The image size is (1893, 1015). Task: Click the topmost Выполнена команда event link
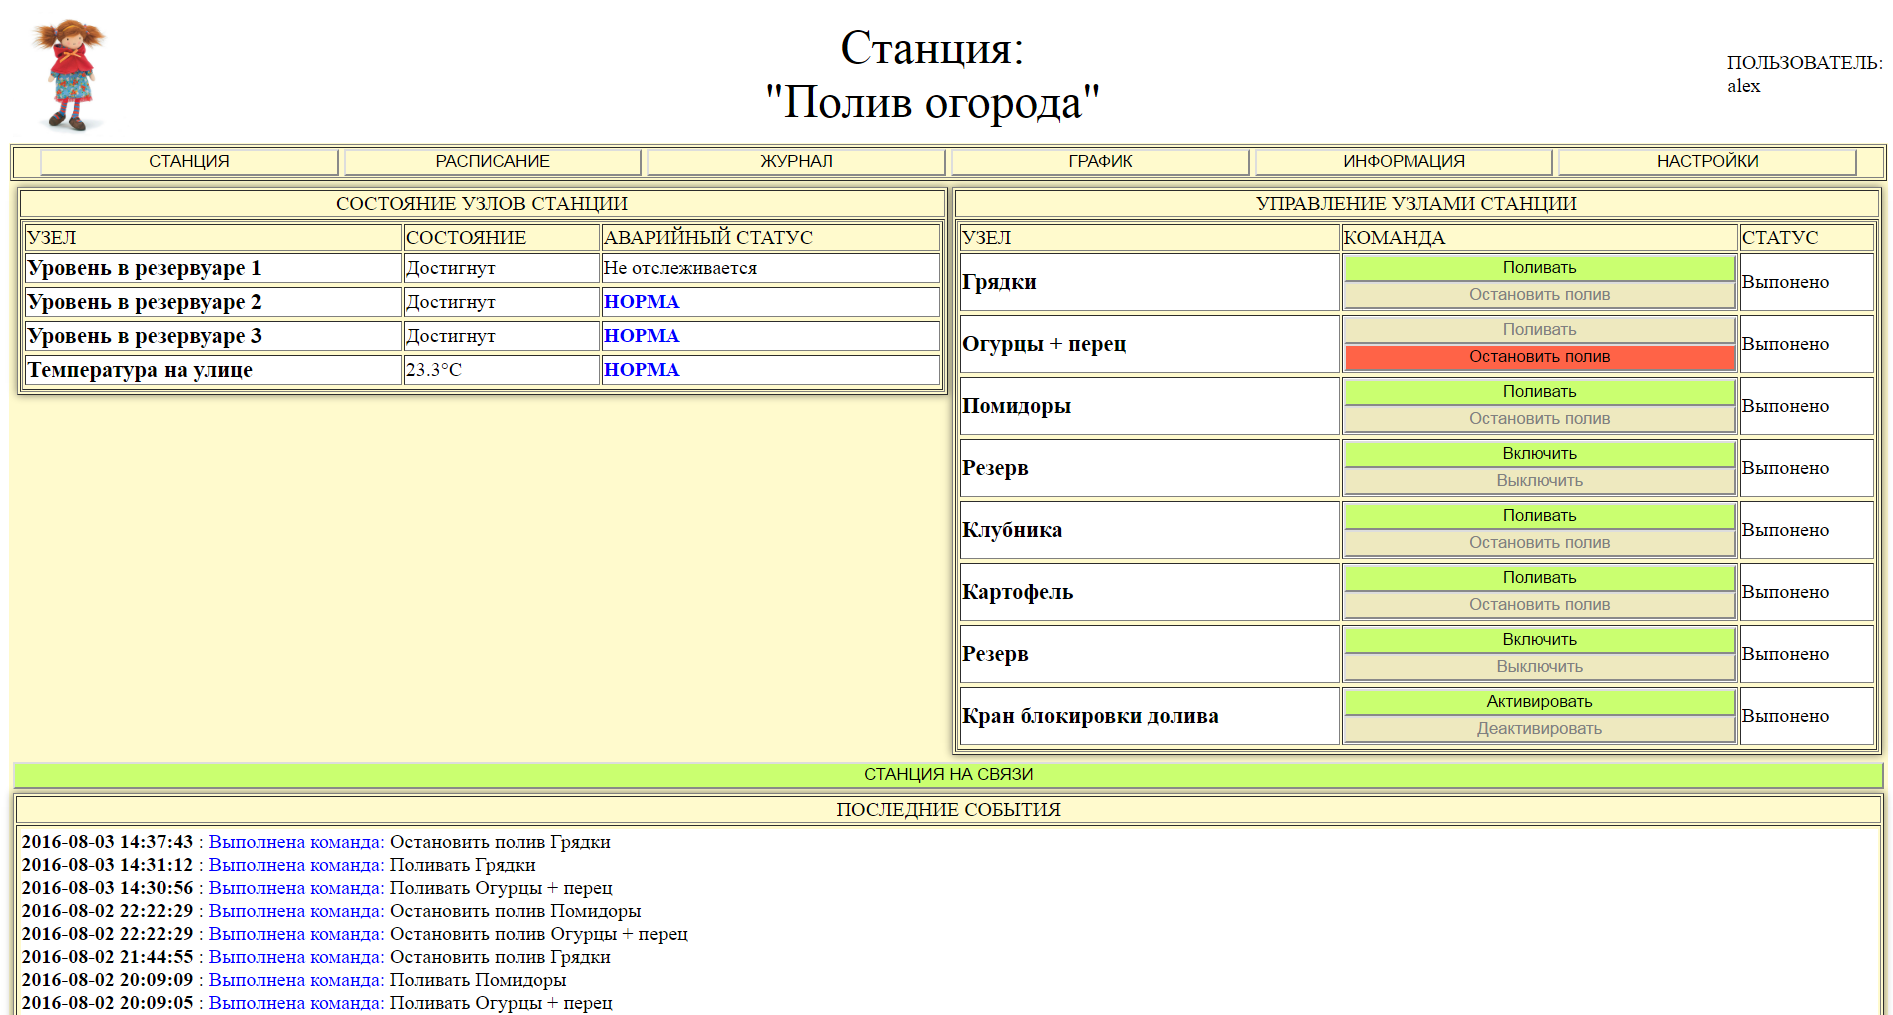coord(296,842)
